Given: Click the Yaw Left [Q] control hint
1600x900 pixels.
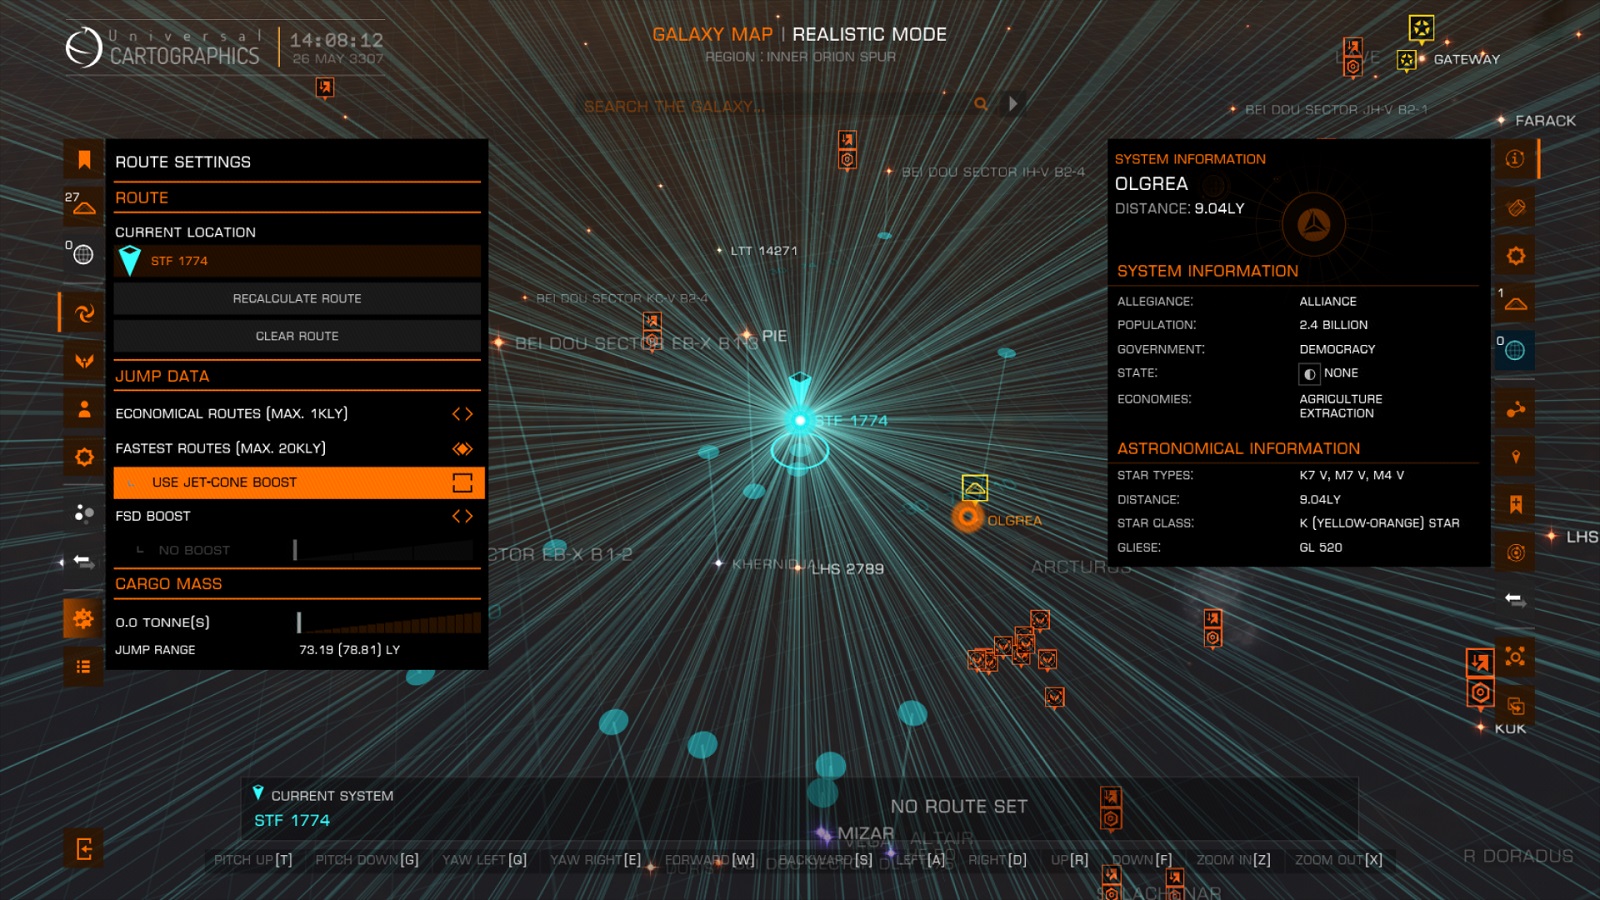Looking at the screenshot, I should (484, 860).
